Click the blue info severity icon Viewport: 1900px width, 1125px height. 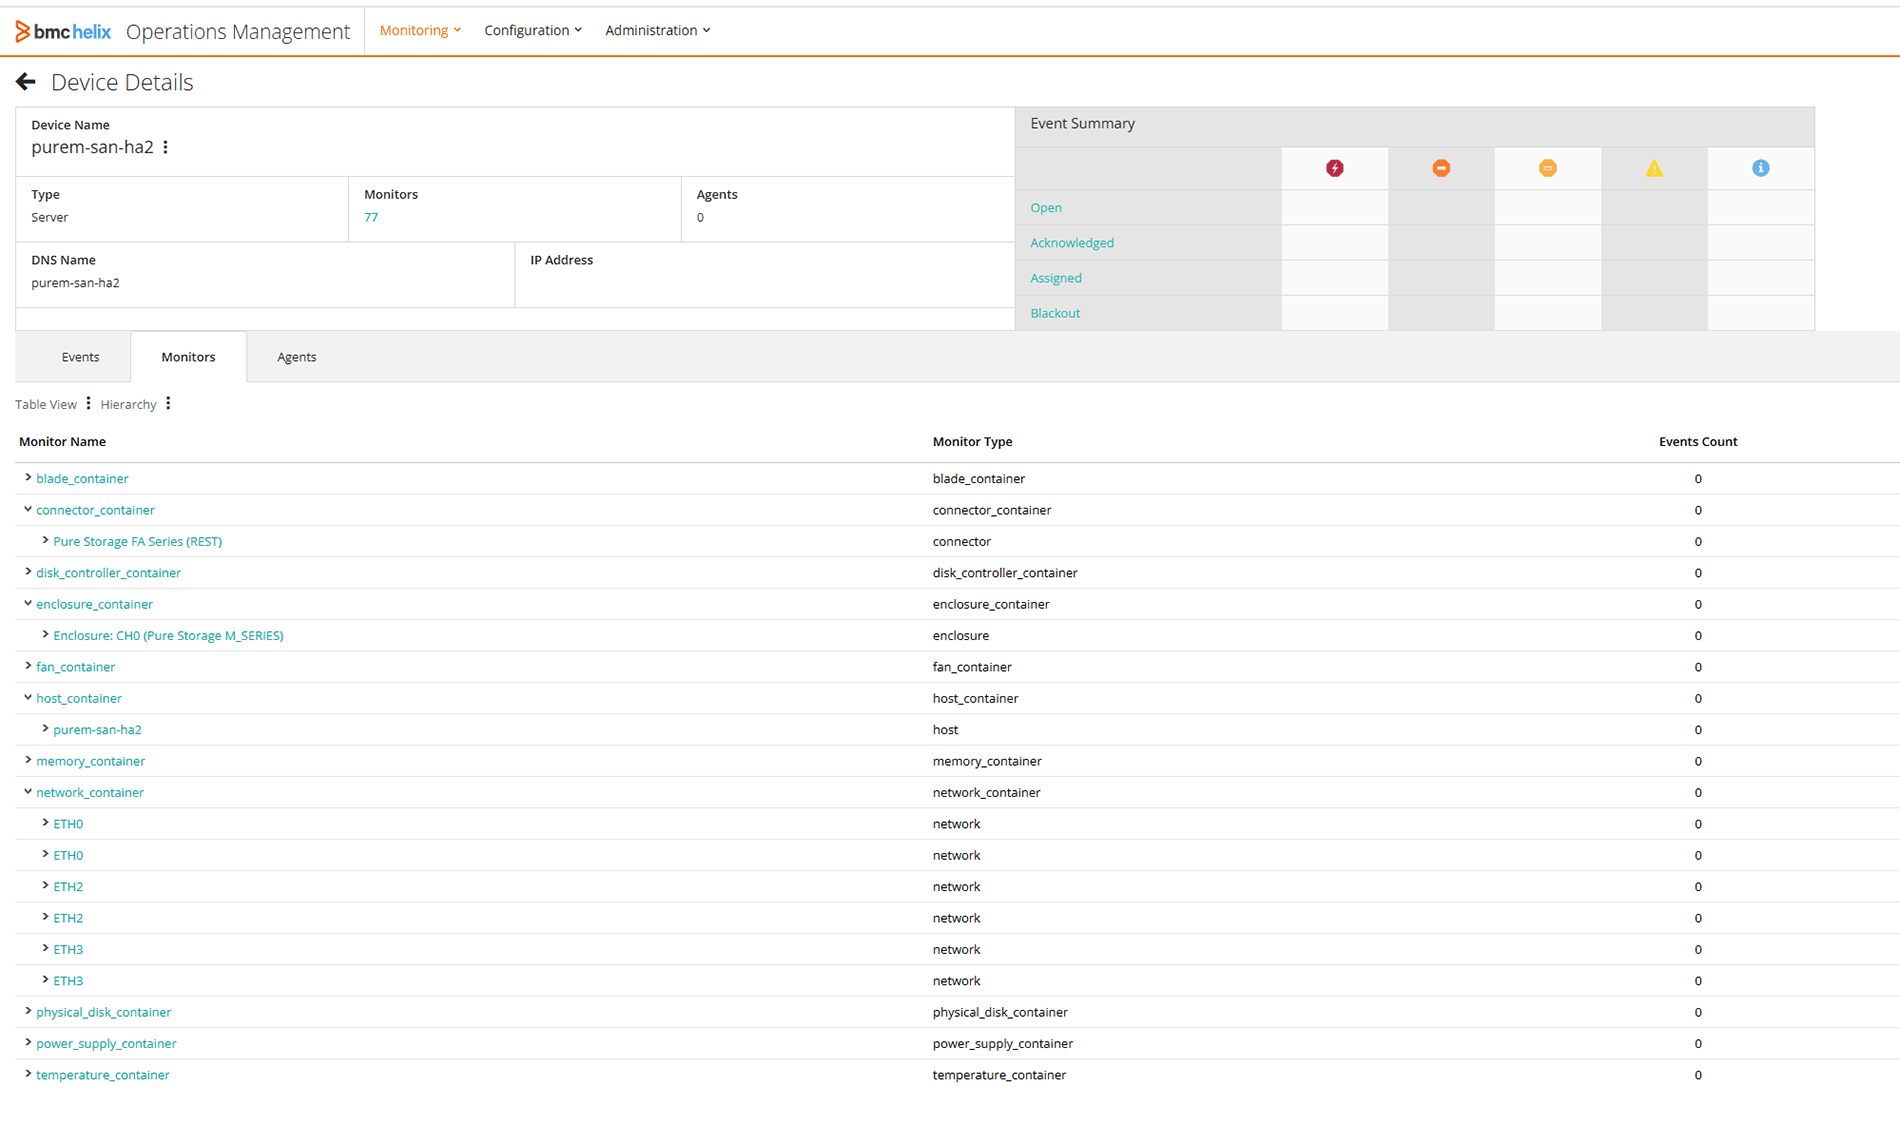coord(1760,168)
